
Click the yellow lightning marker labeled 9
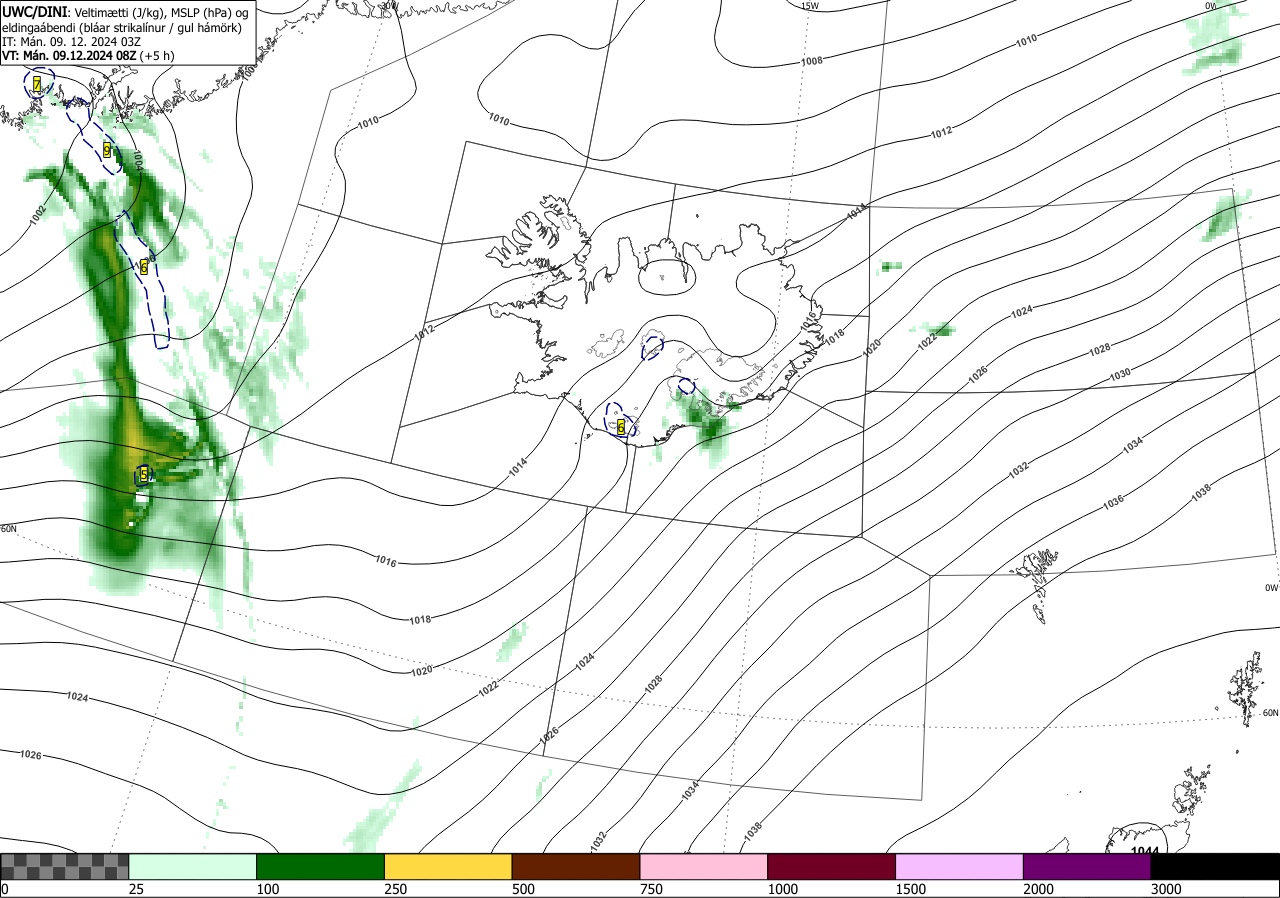point(107,150)
